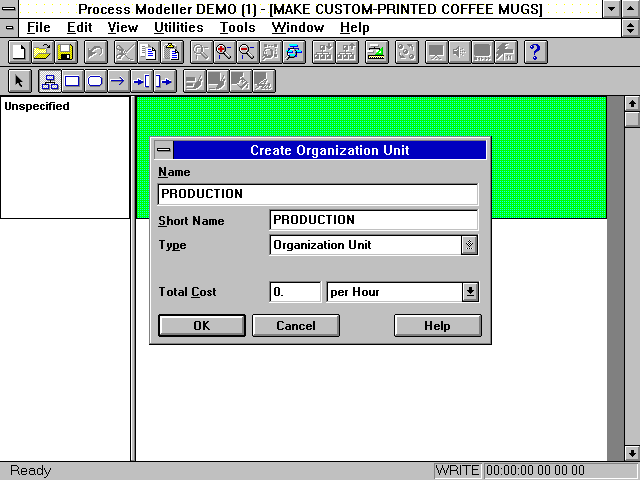This screenshot has width=640, height=480.
Task: Click the vertical scrollbar down arrow
Action: point(631,453)
